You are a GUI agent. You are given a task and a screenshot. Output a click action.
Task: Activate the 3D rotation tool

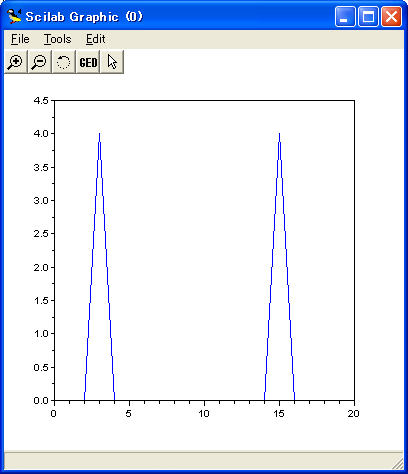[64, 62]
